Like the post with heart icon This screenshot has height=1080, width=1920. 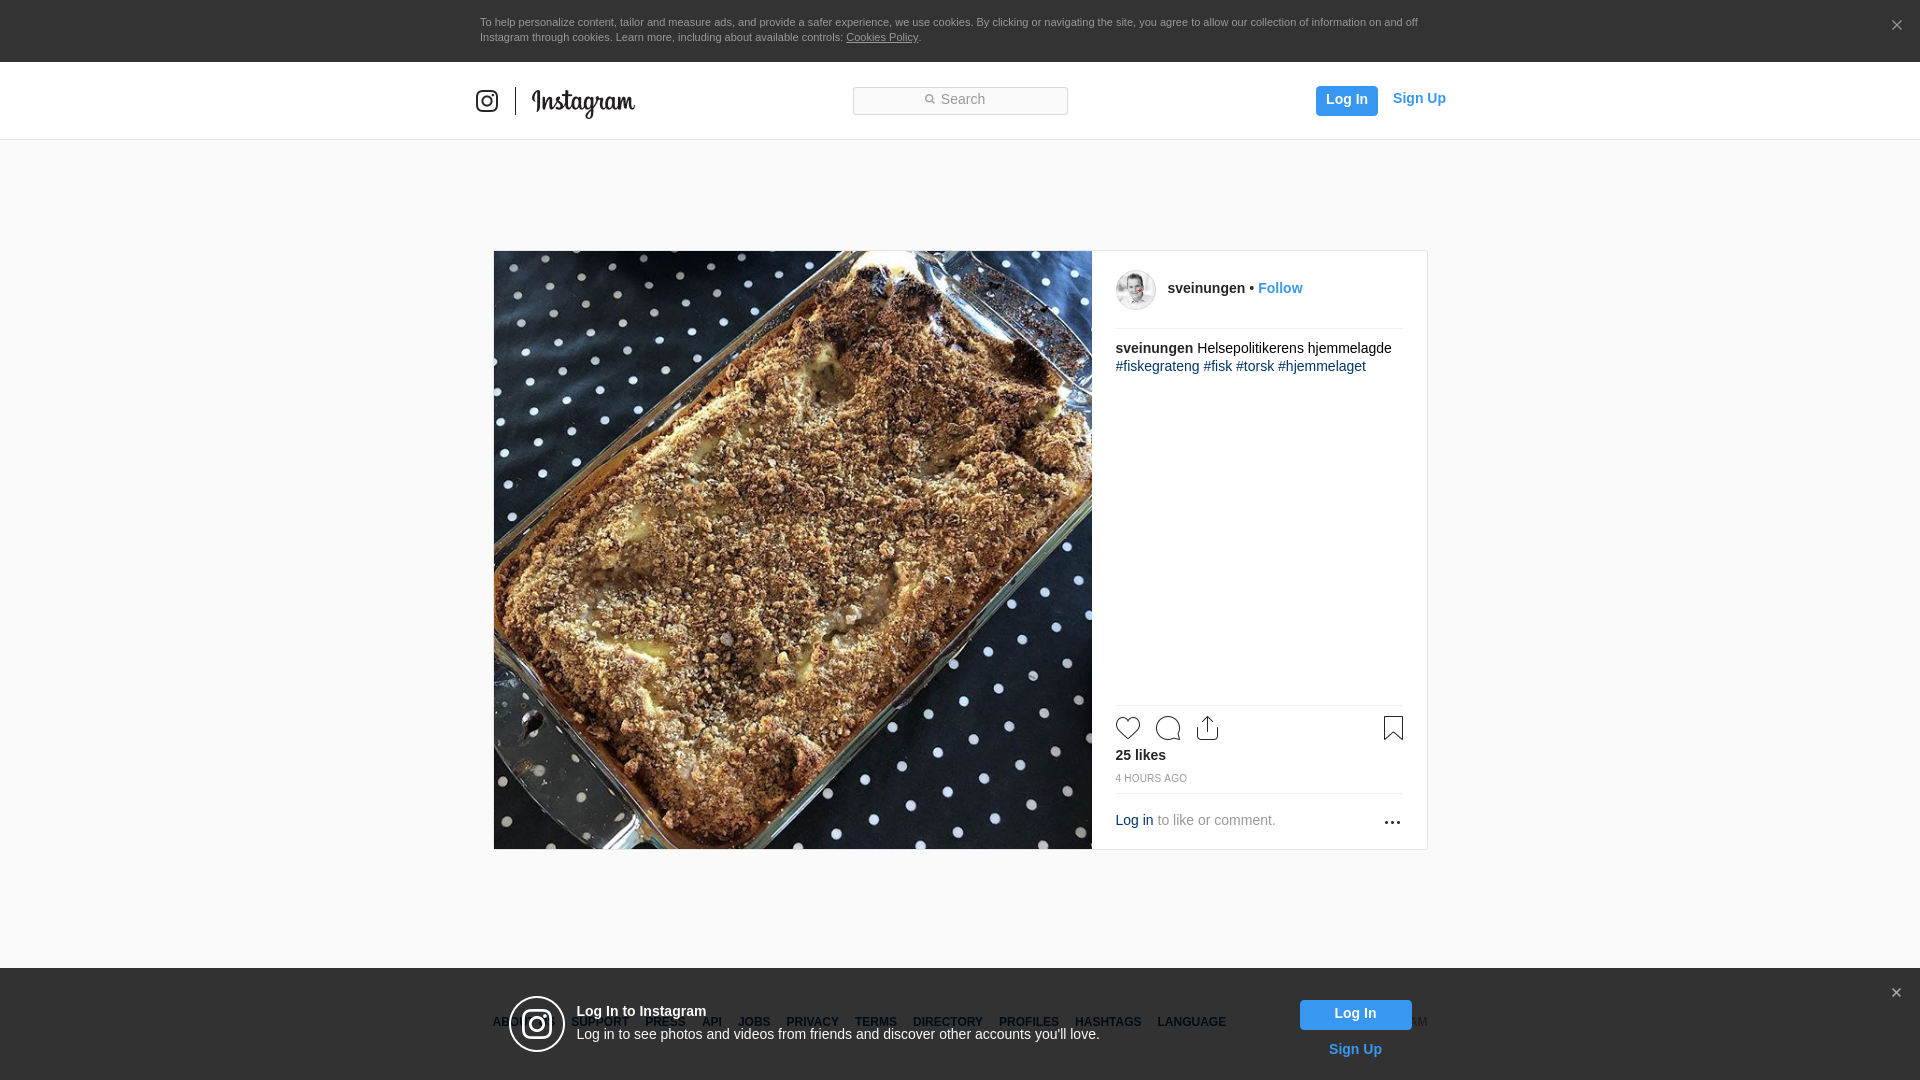coord(1128,728)
